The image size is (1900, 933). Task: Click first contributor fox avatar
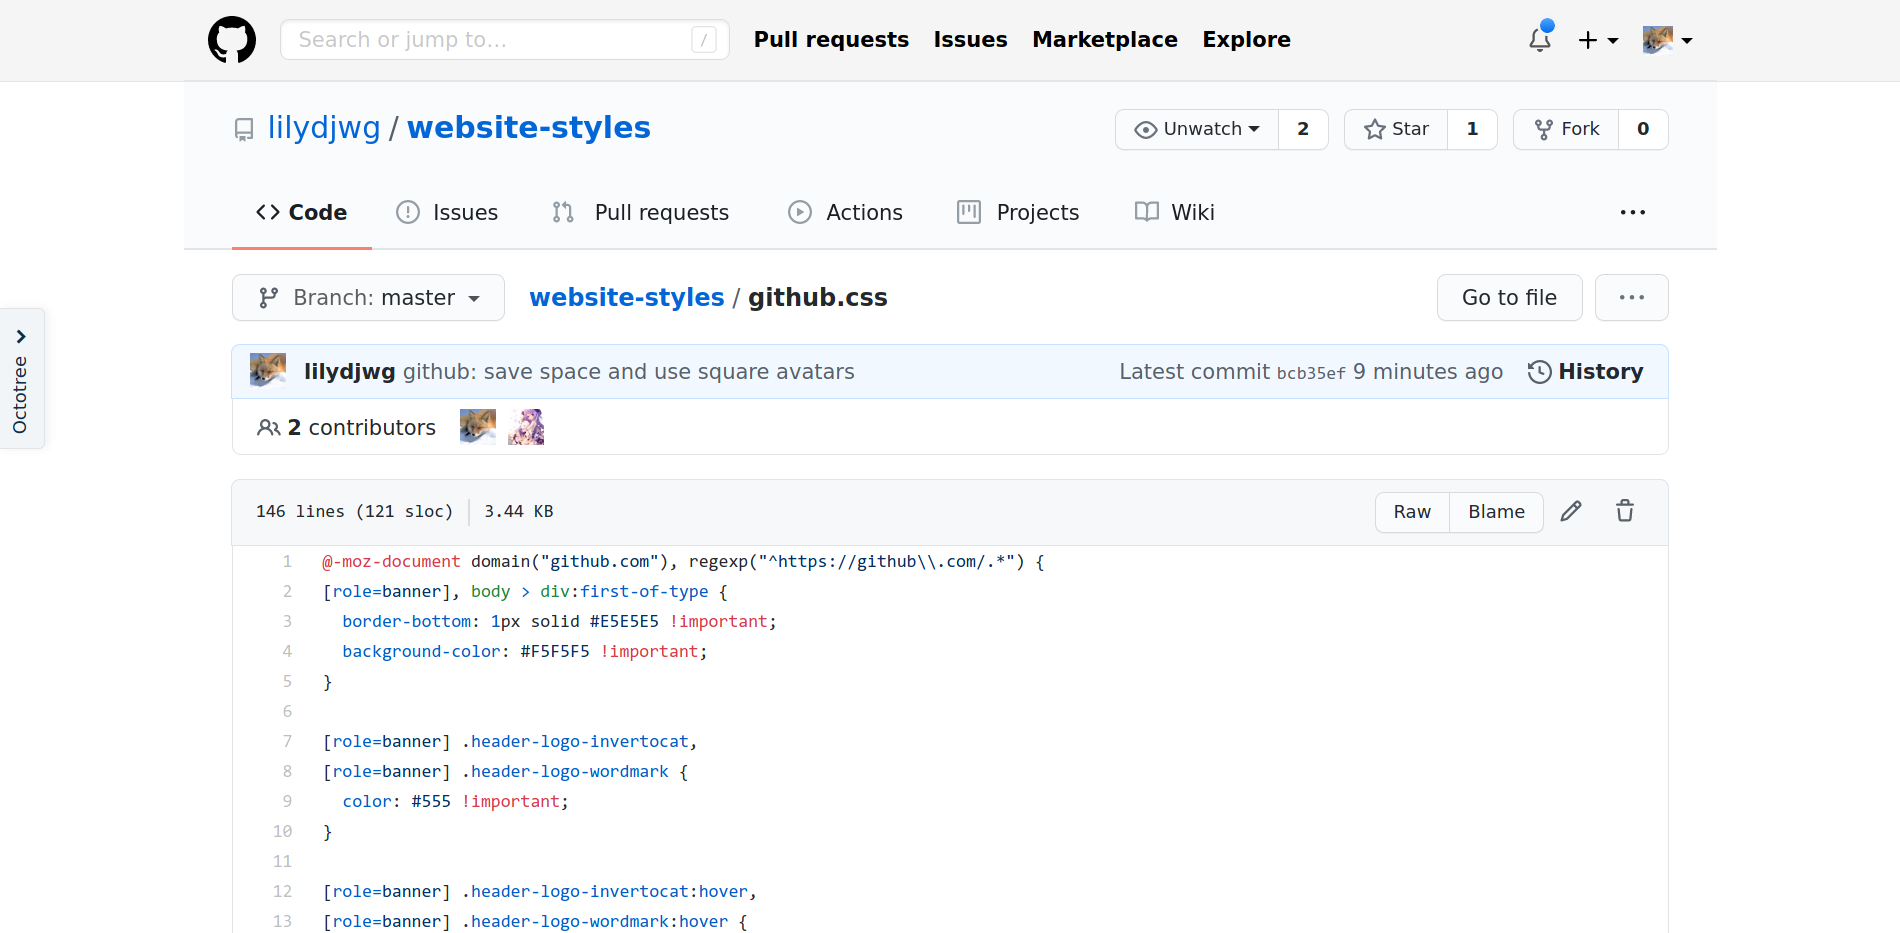pyautogui.click(x=478, y=427)
